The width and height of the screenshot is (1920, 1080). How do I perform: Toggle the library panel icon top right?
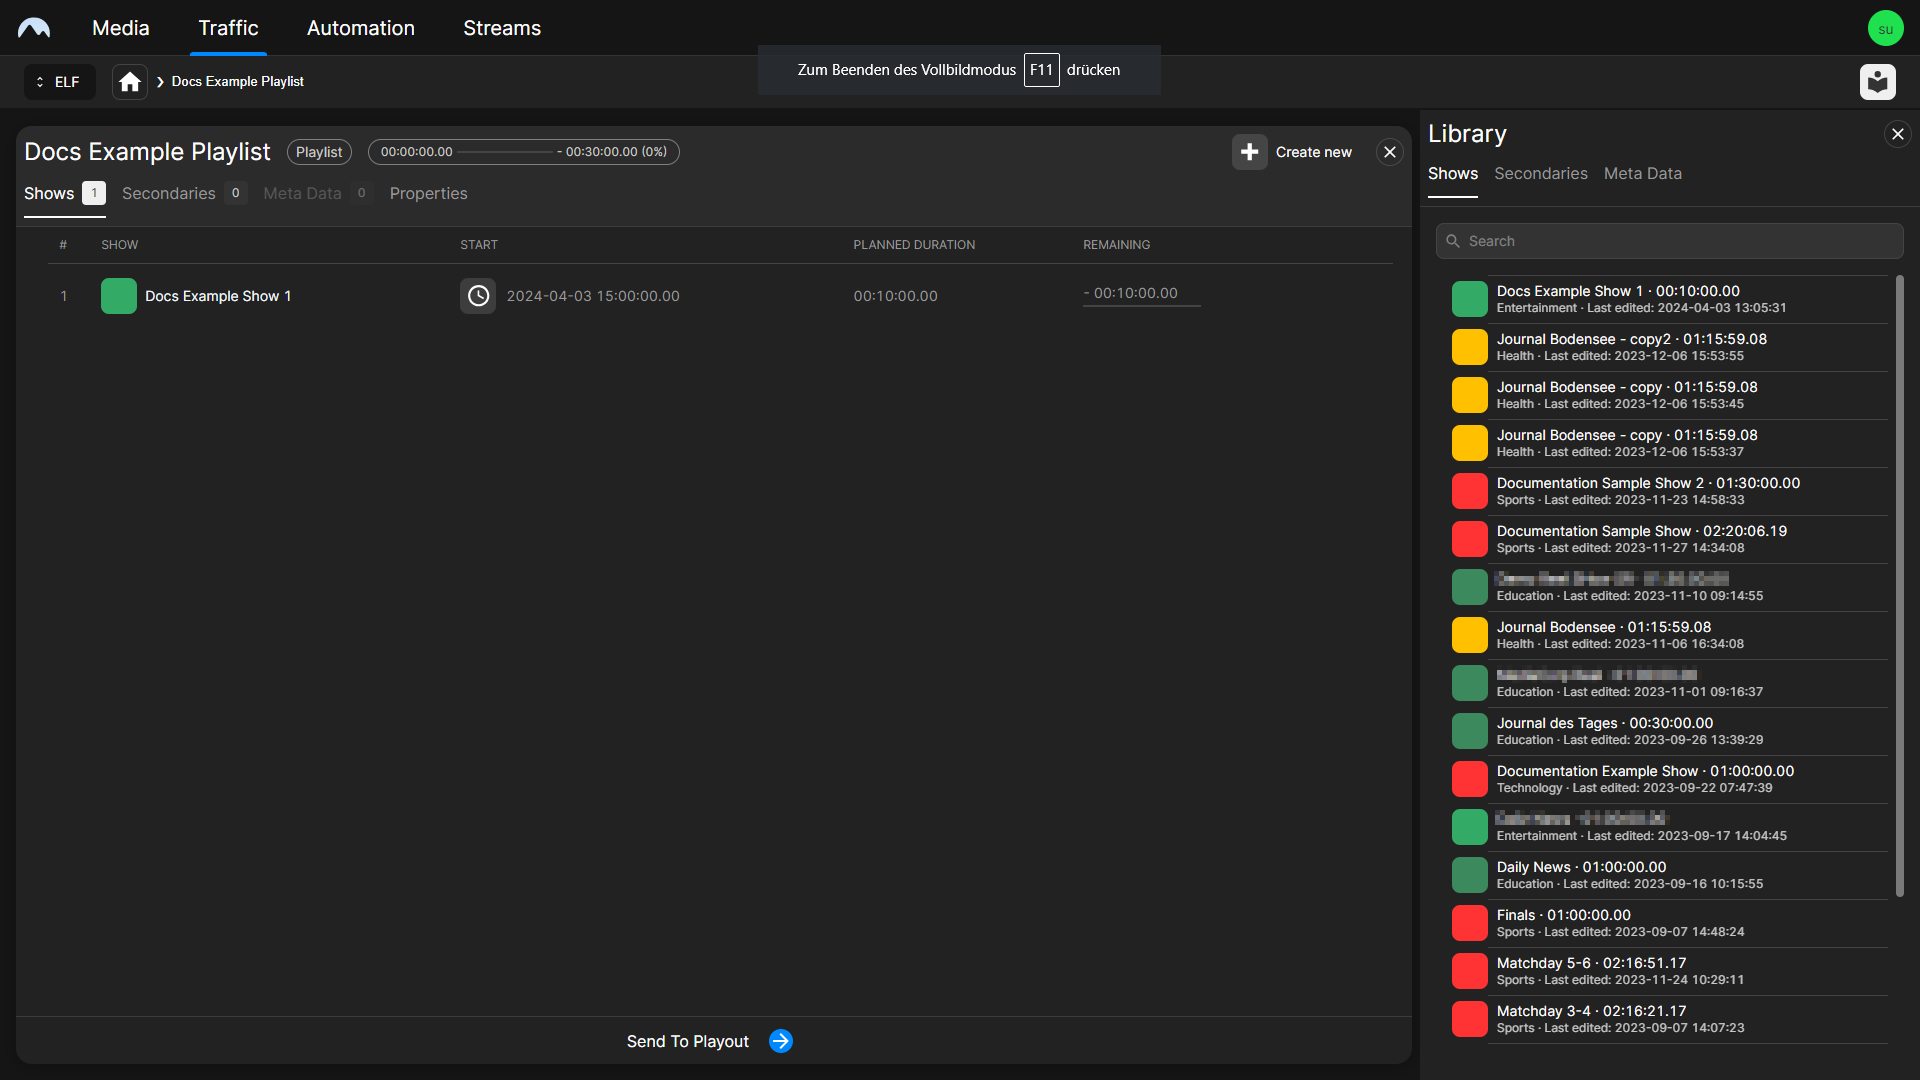point(1877,82)
